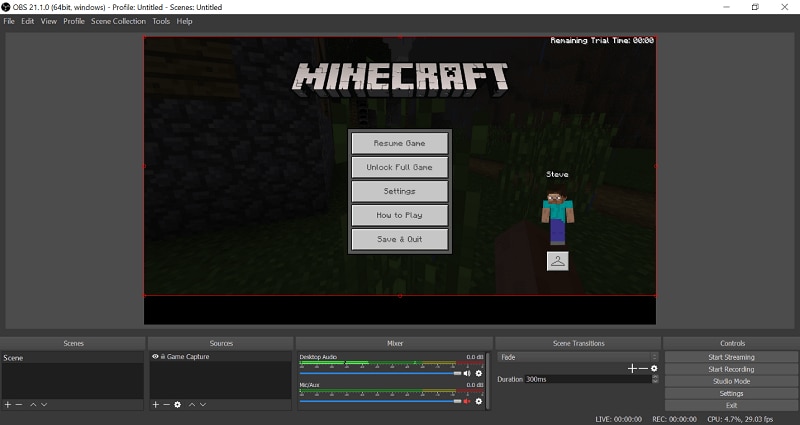
Task: Add a new source with plus icon
Action: pyautogui.click(x=156, y=405)
